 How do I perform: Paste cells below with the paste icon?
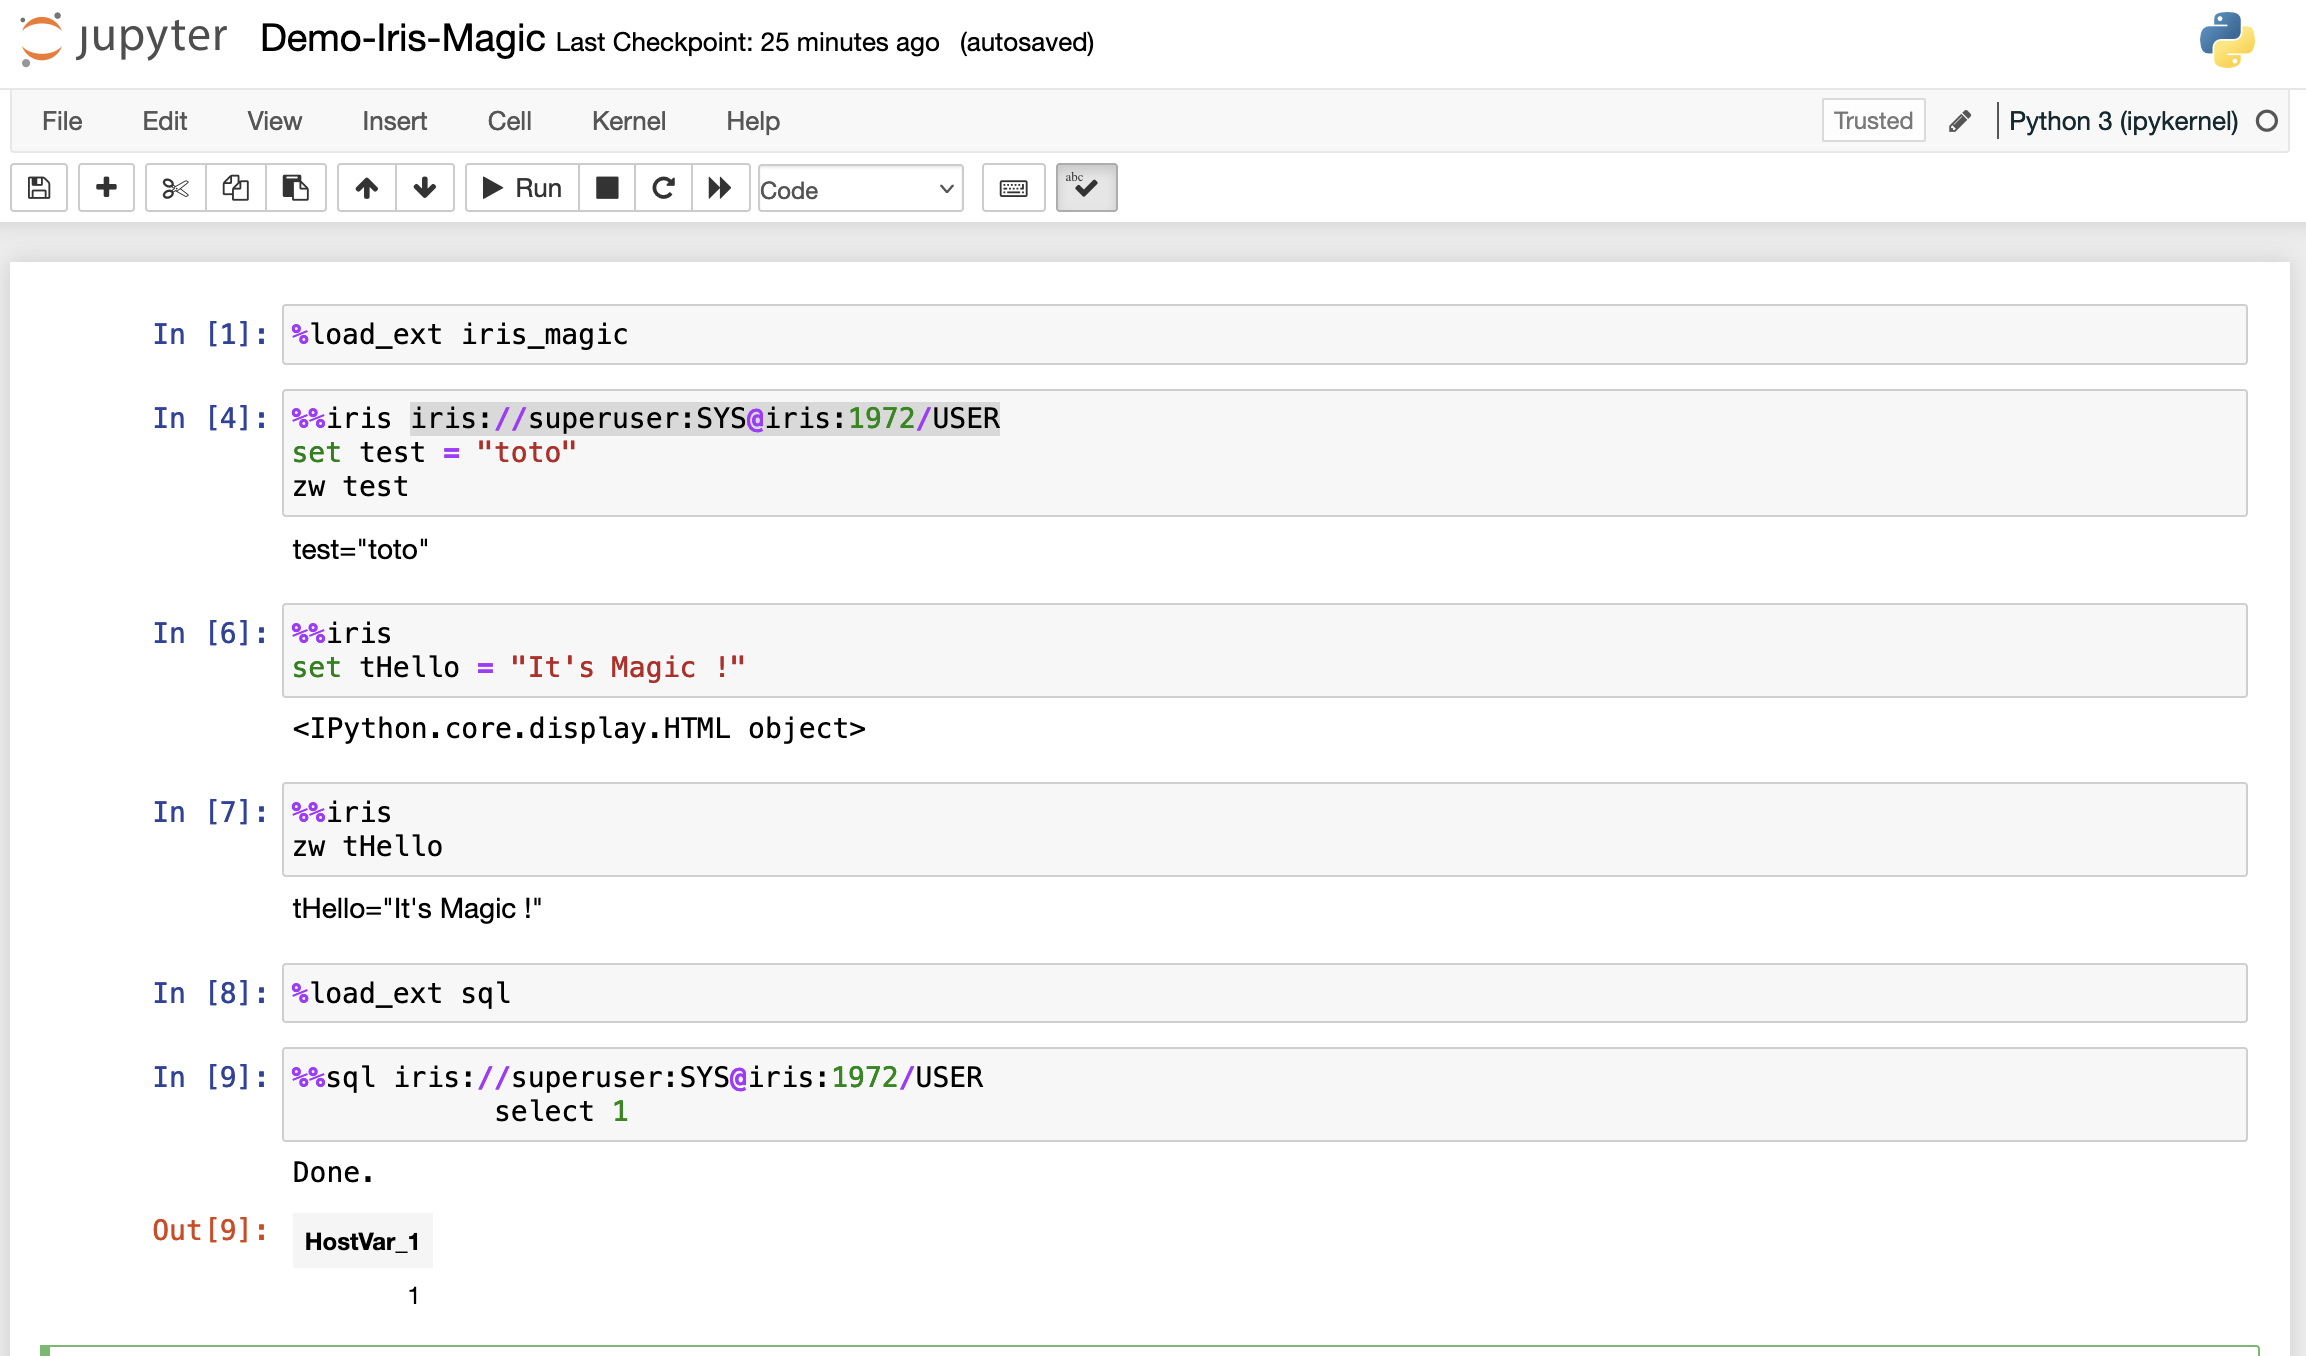click(296, 187)
